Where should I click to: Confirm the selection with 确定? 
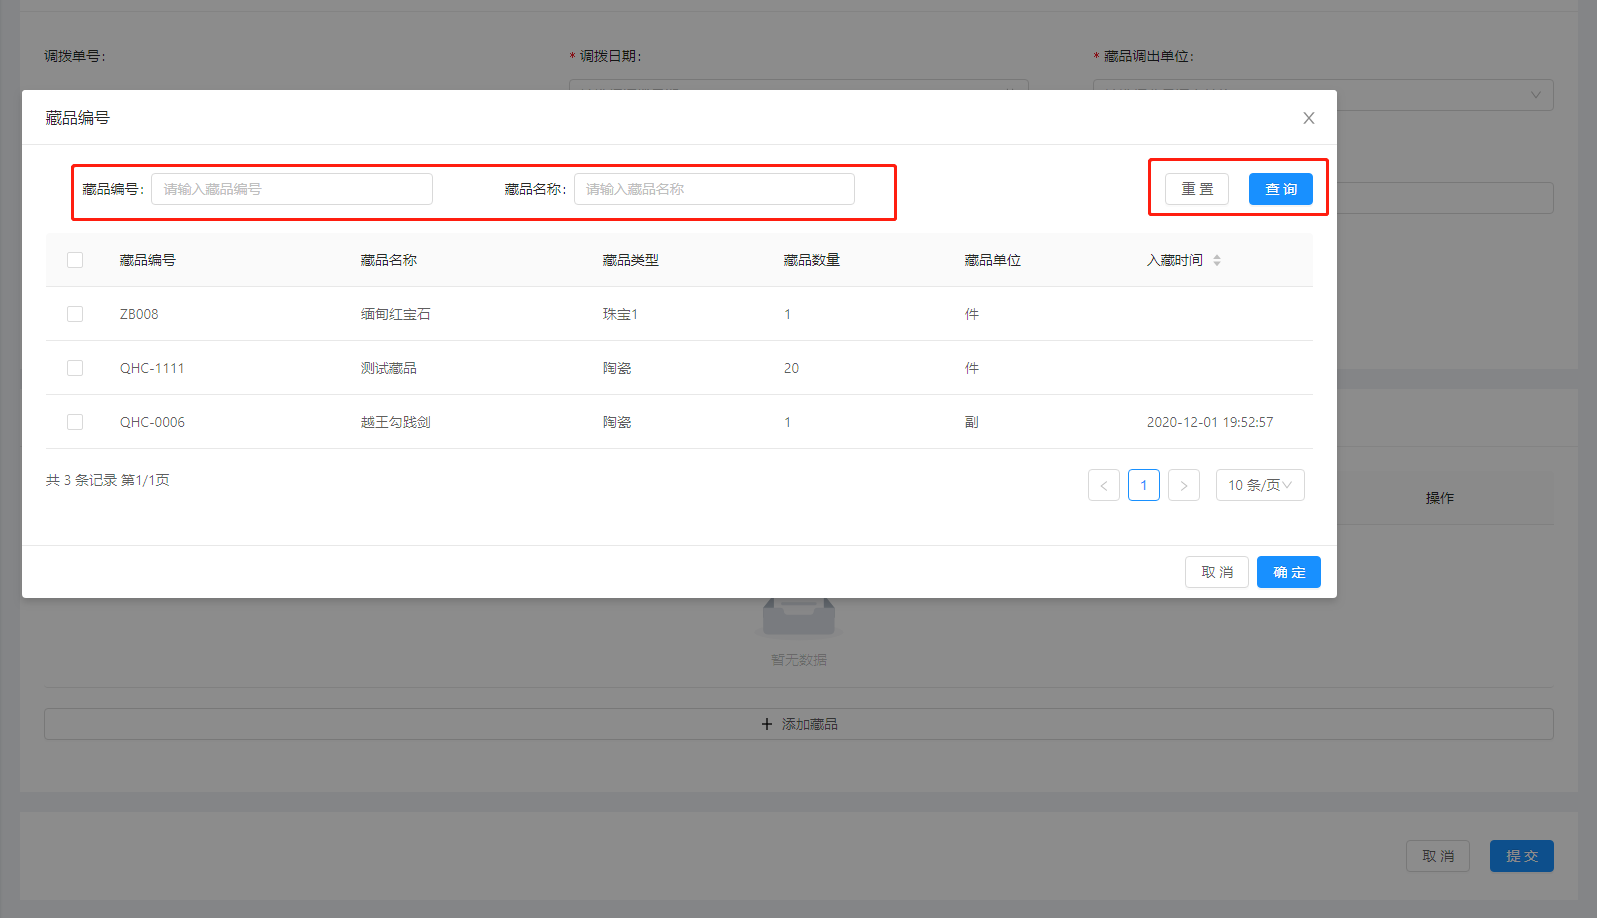click(1289, 572)
